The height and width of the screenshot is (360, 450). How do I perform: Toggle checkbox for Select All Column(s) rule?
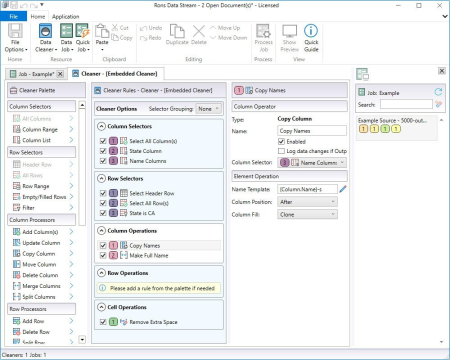pyautogui.click(x=103, y=141)
